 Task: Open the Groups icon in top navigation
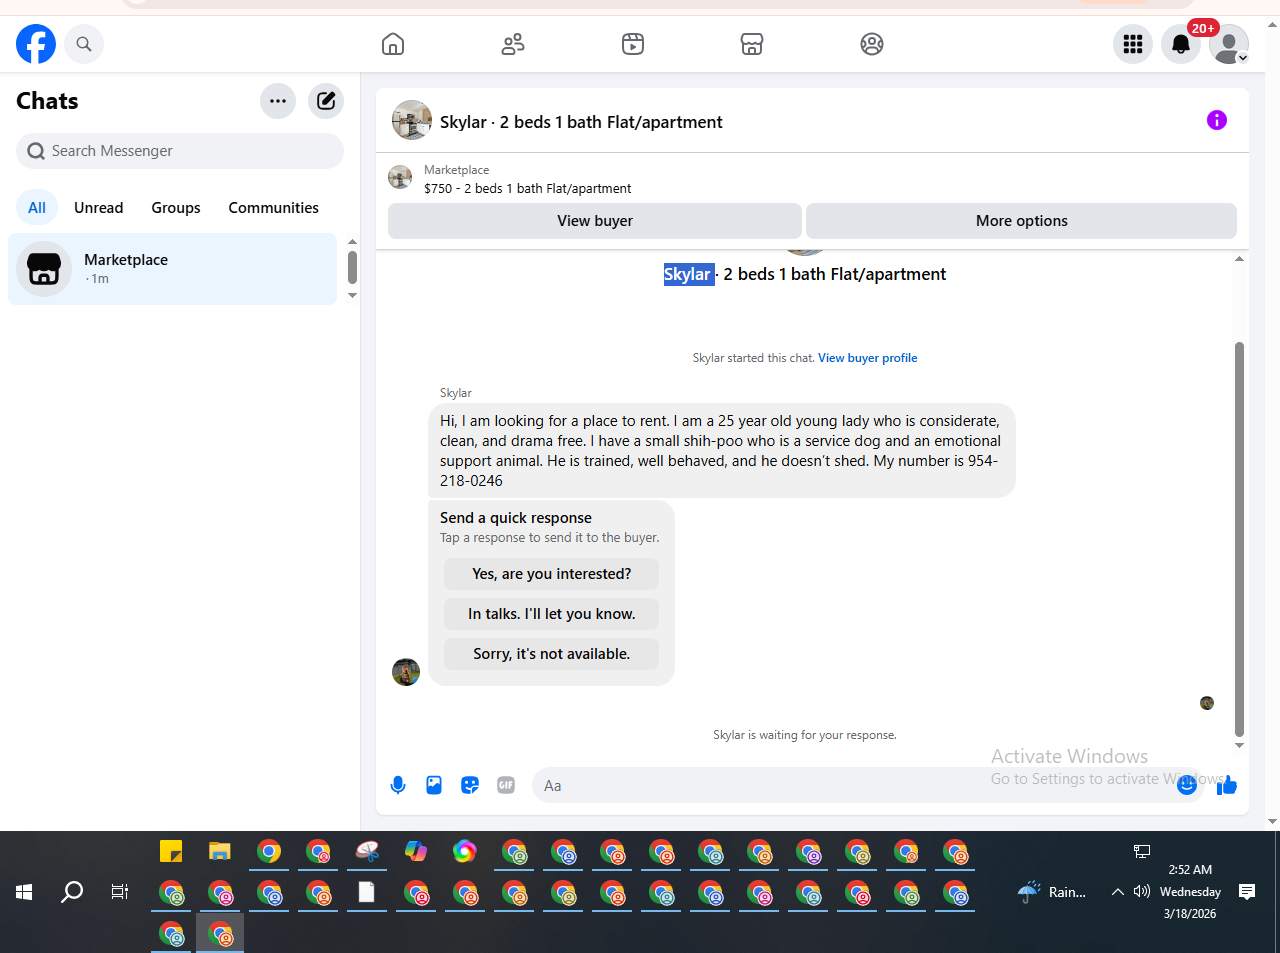pyautogui.click(x=872, y=44)
